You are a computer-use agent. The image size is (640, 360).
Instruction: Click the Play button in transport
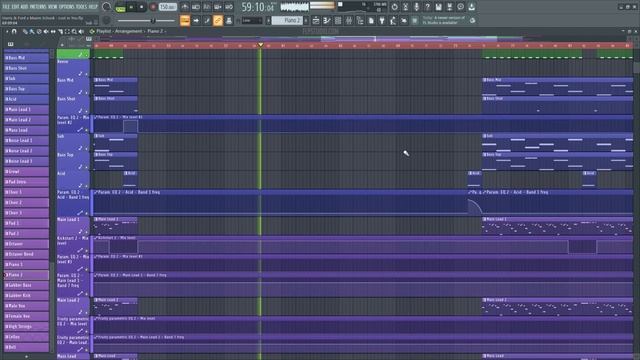[131, 7]
